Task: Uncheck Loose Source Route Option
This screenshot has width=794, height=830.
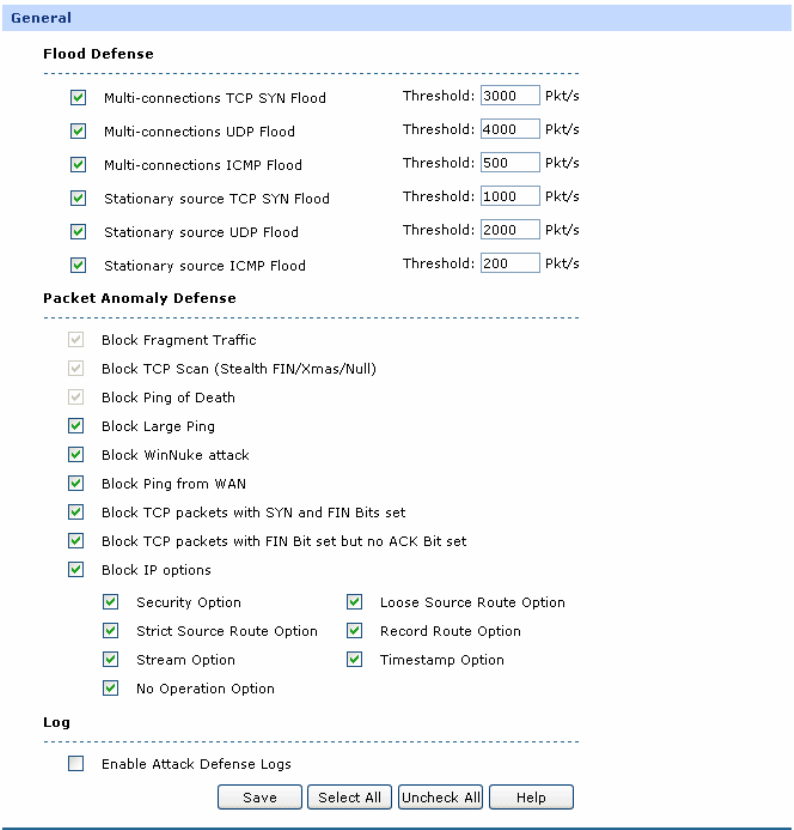Action: (x=354, y=603)
